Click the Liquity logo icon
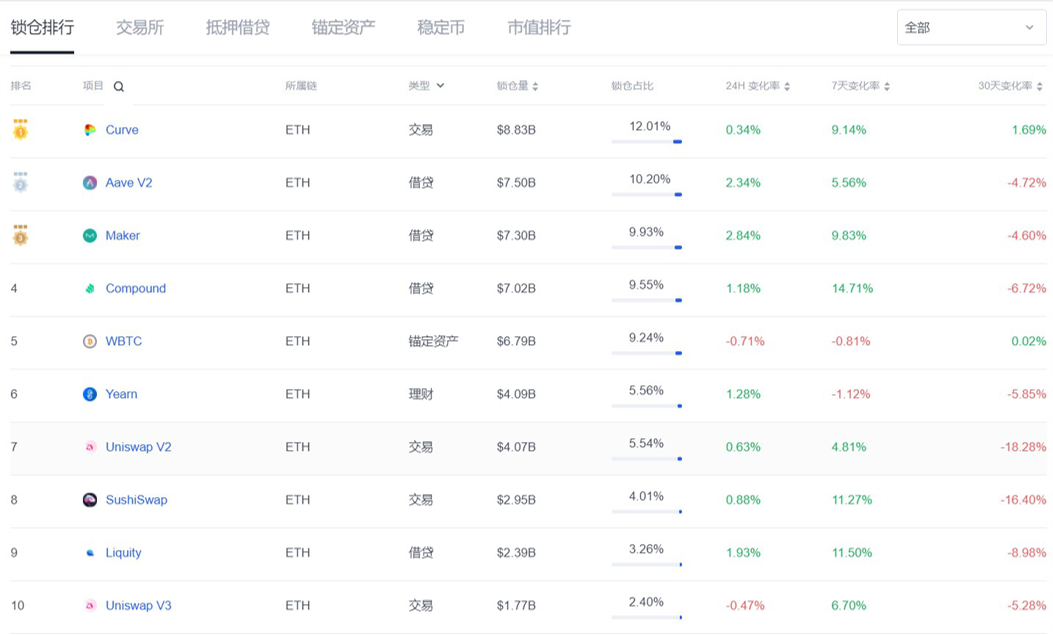 click(x=89, y=553)
